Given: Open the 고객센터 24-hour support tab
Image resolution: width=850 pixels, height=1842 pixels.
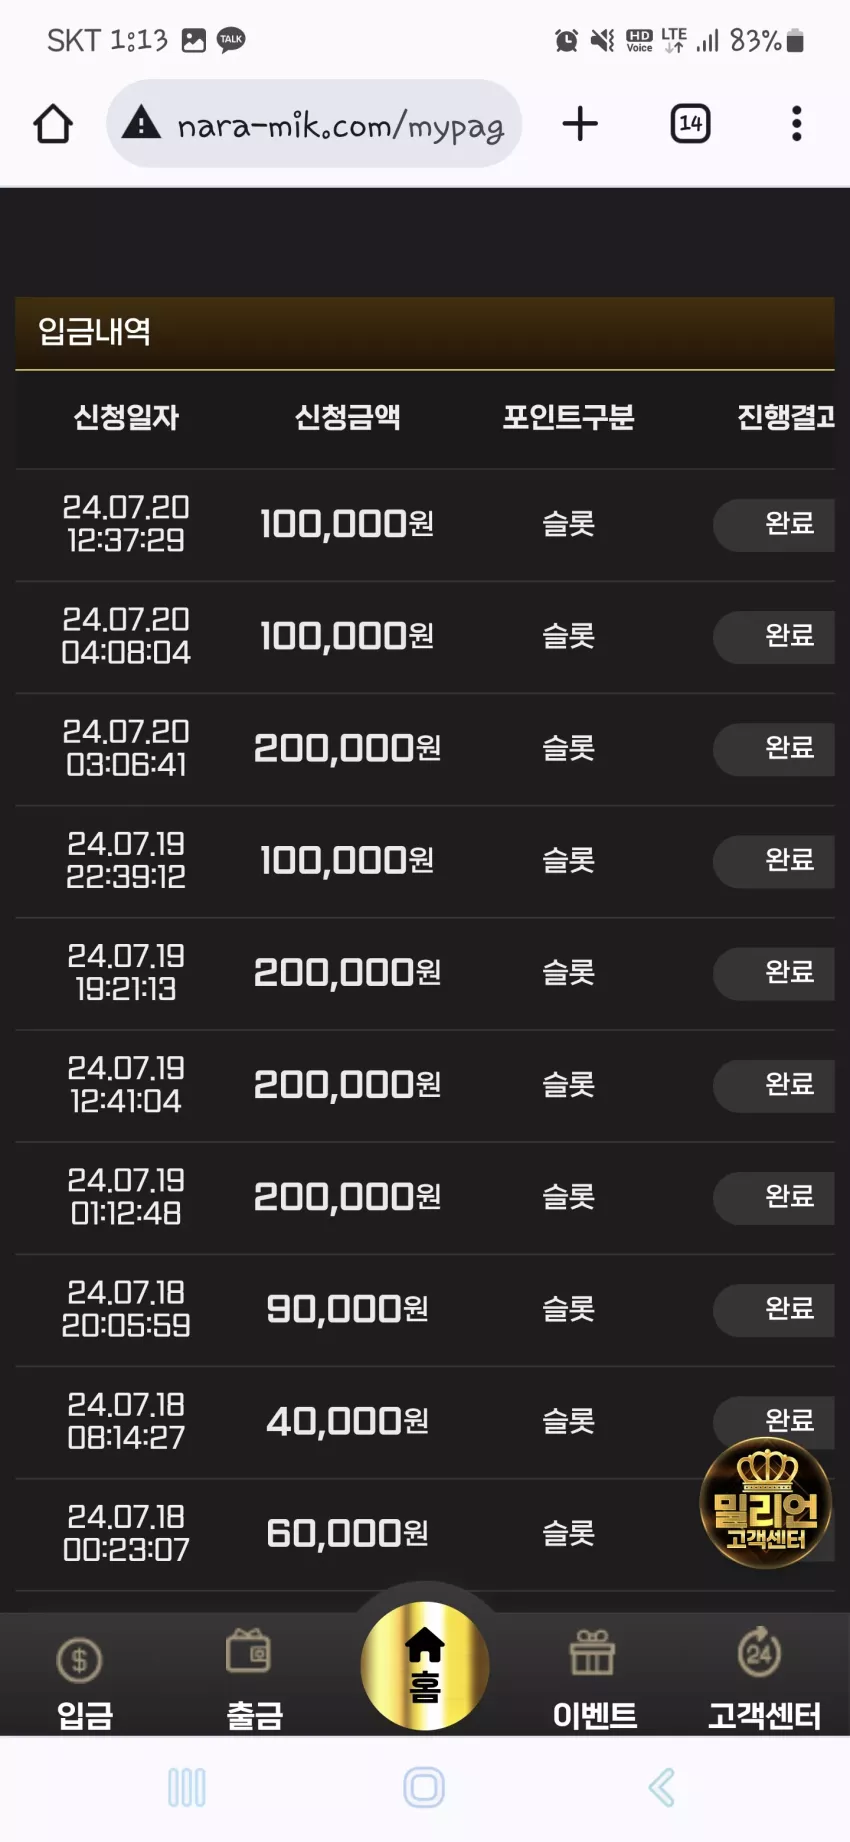Looking at the screenshot, I should tap(764, 1682).
